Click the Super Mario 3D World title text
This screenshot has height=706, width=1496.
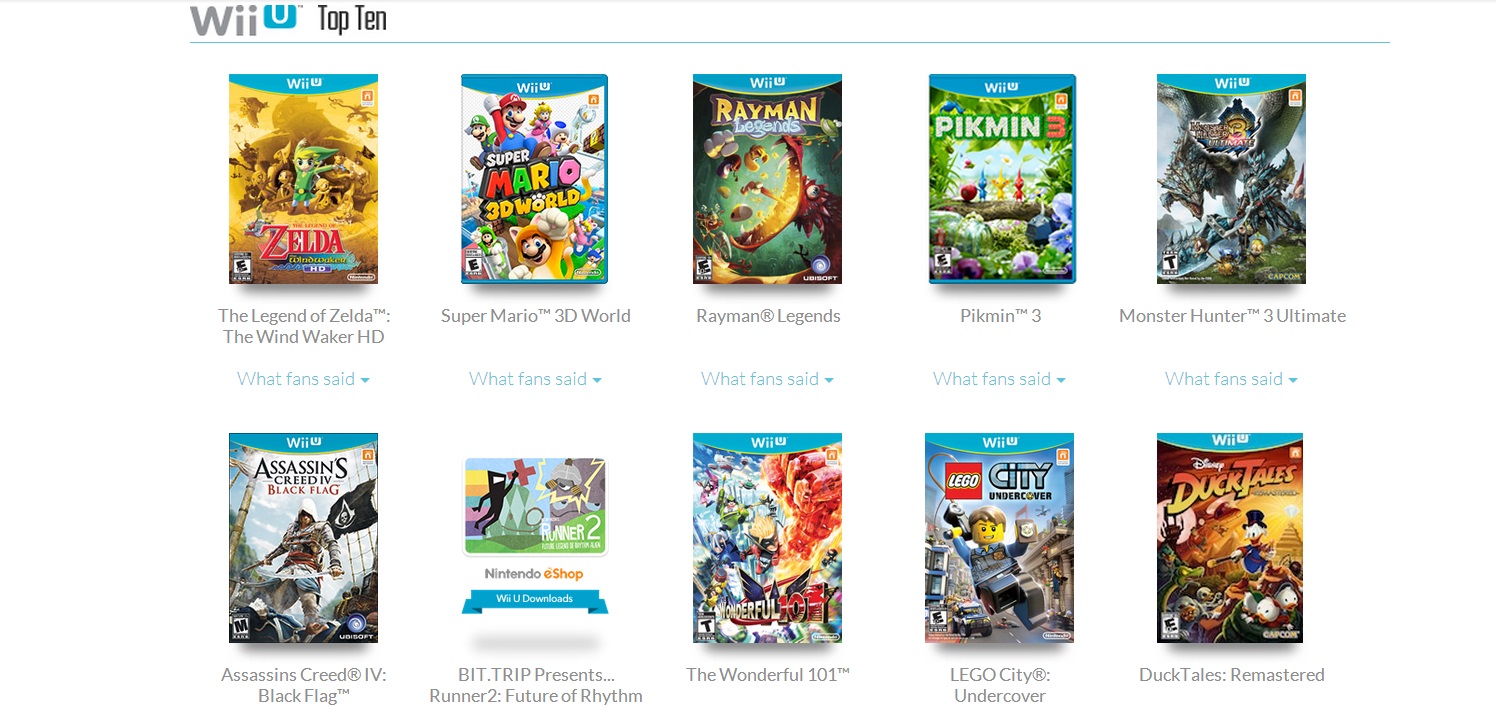[535, 316]
